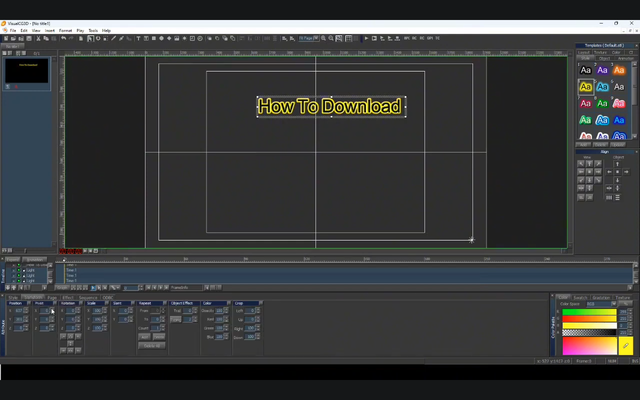Open the Tools menu
The height and width of the screenshot is (400, 640).
coord(93,31)
